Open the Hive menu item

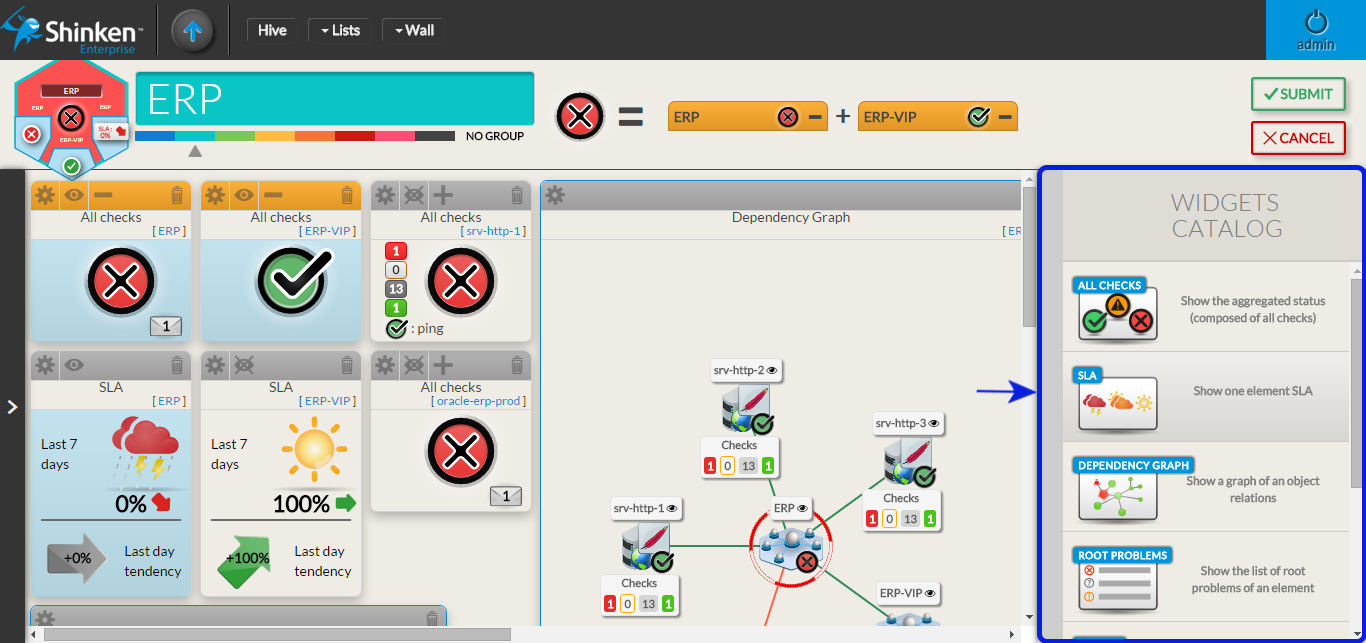point(272,30)
